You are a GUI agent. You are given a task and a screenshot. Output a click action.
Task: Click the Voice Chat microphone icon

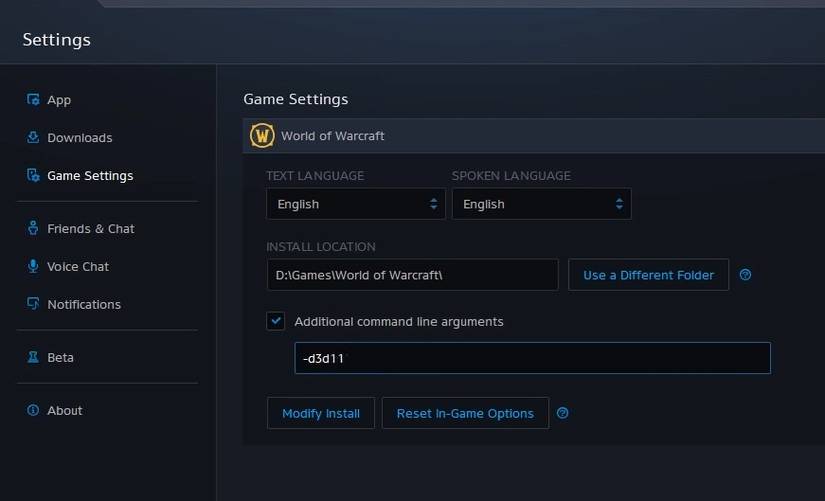[x=33, y=267]
